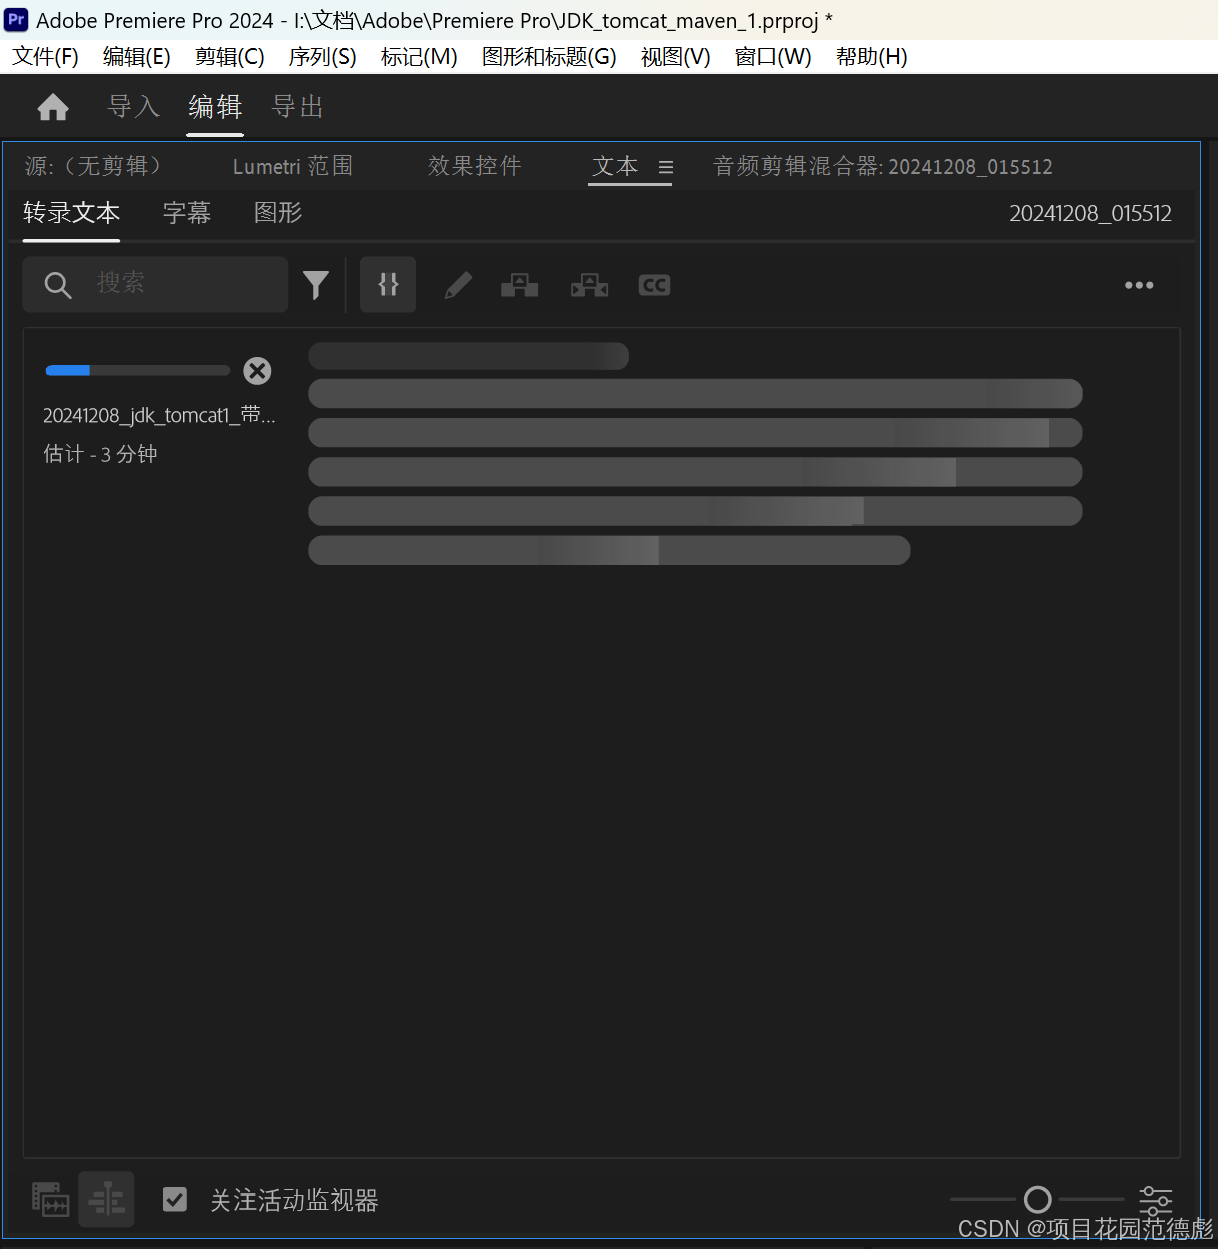Open the Text panel hamburger menu
The image size is (1218, 1249).
pyautogui.click(x=665, y=167)
